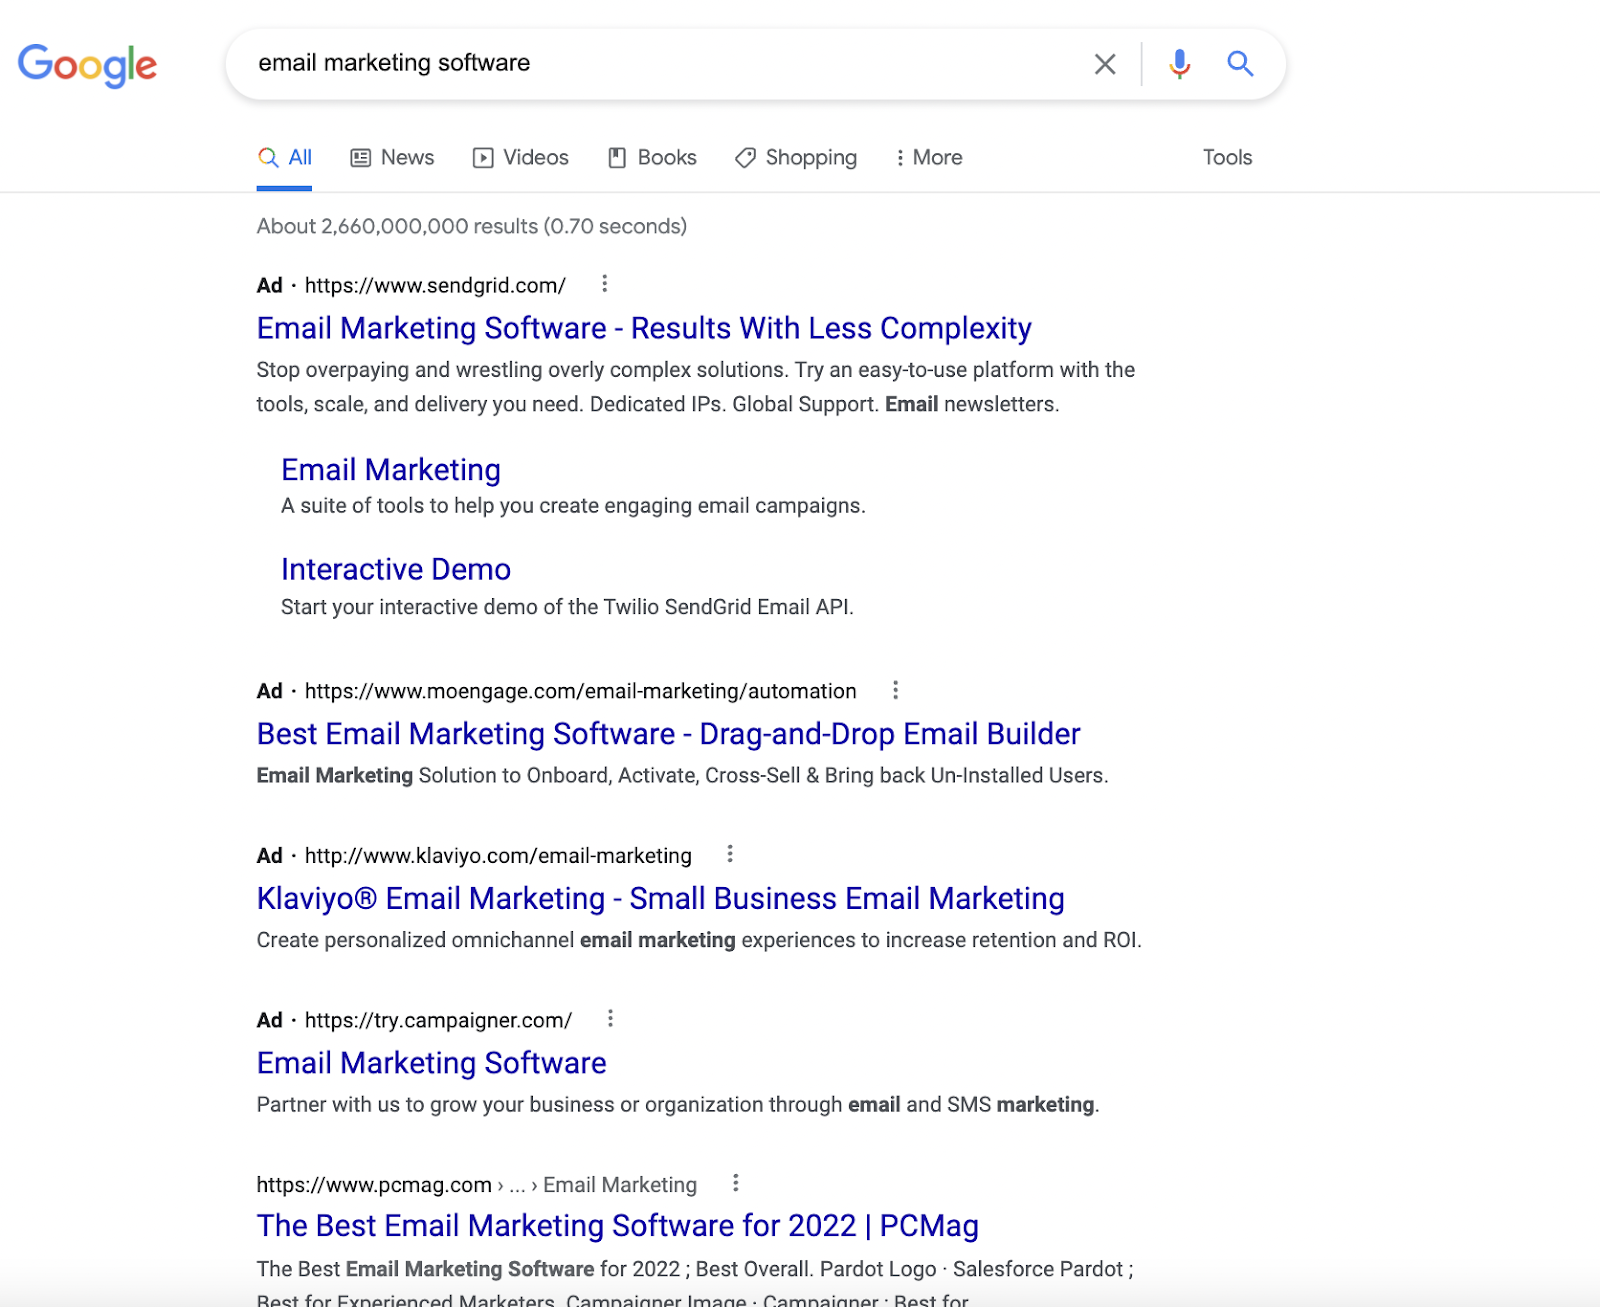Click inside the search query field
The height and width of the screenshot is (1307, 1600).
click(x=660, y=63)
